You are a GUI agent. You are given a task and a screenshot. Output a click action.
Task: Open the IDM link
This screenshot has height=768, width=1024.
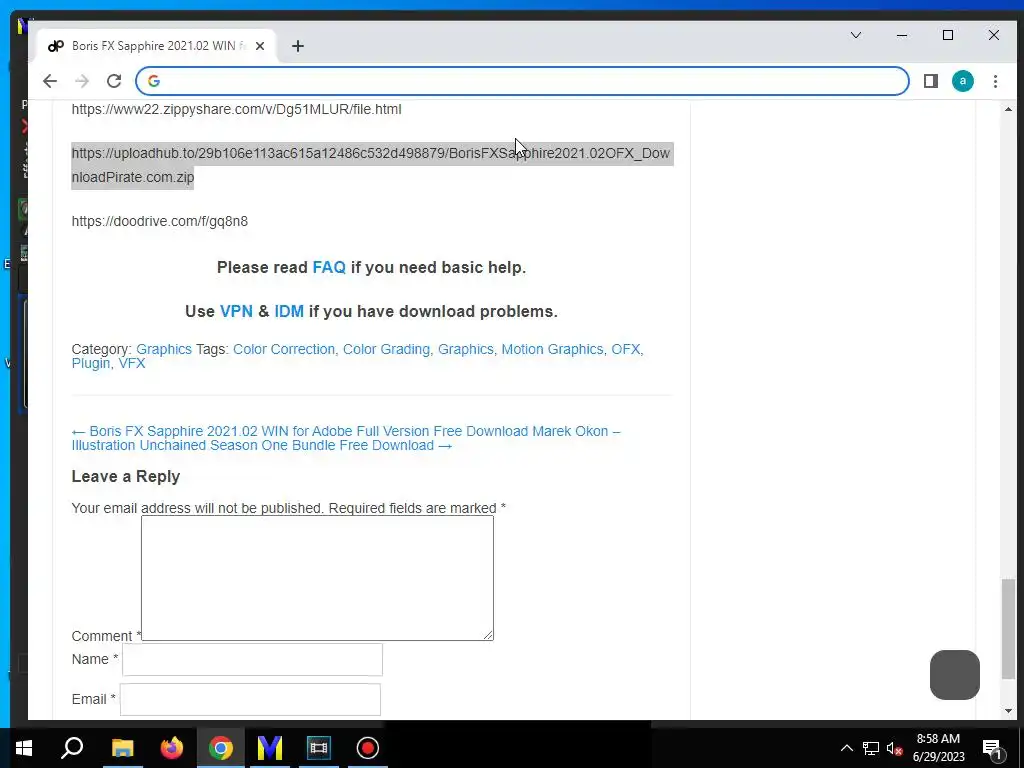pos(289,312)
